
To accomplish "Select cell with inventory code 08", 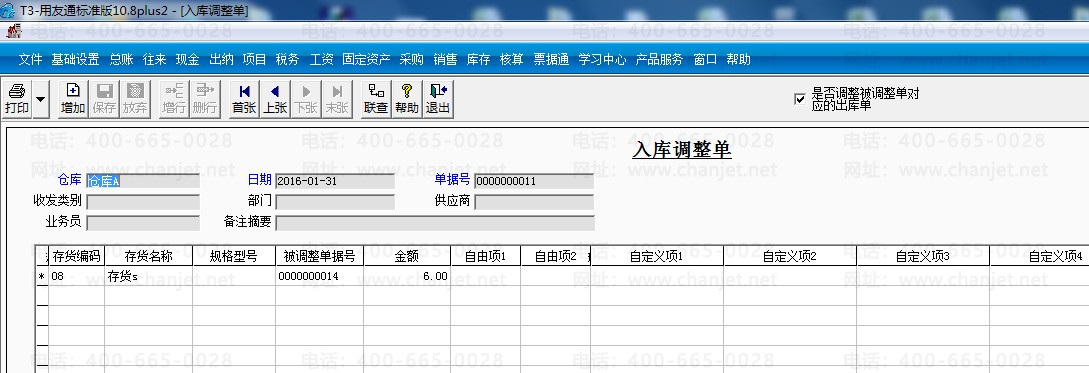I will point(76,276).
